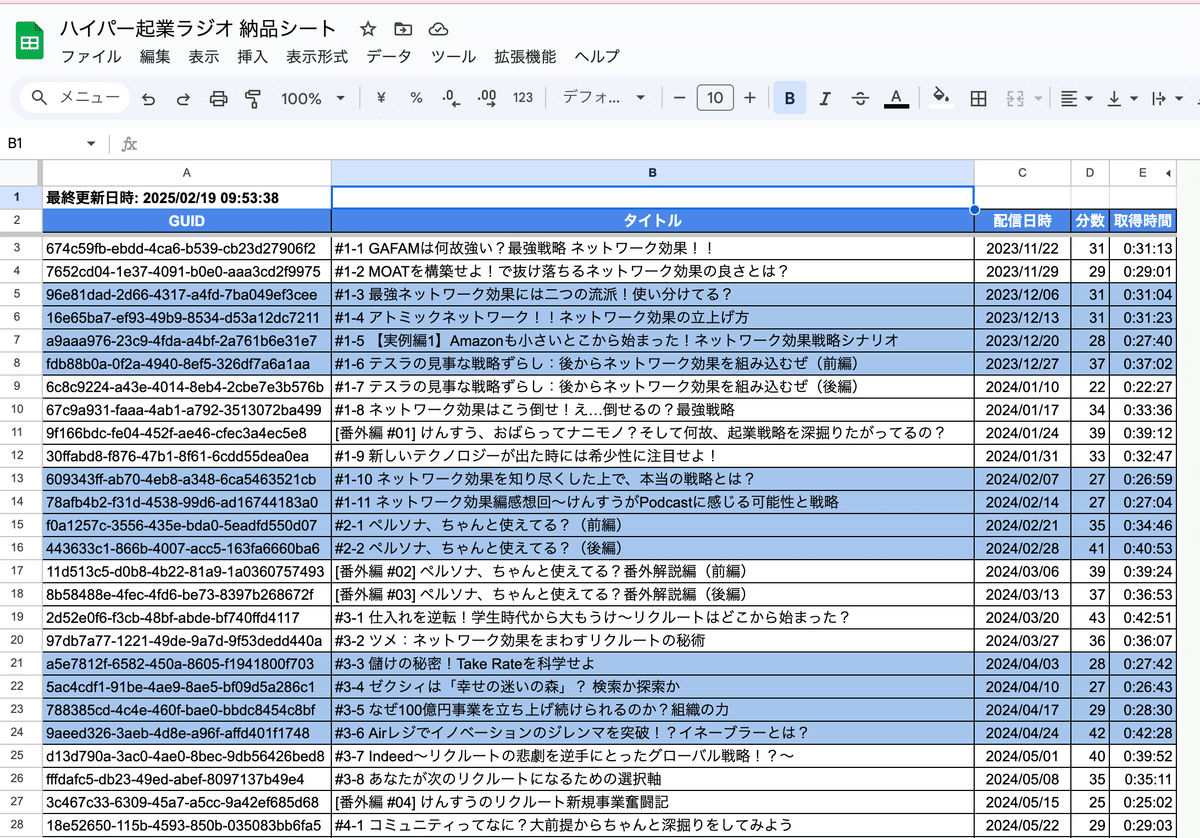Click GUID cell 7652cd04-1e37-4091-b0e0-aaa3cd2f9975
Screen dimensions: 1200x838
pos(187,270)
